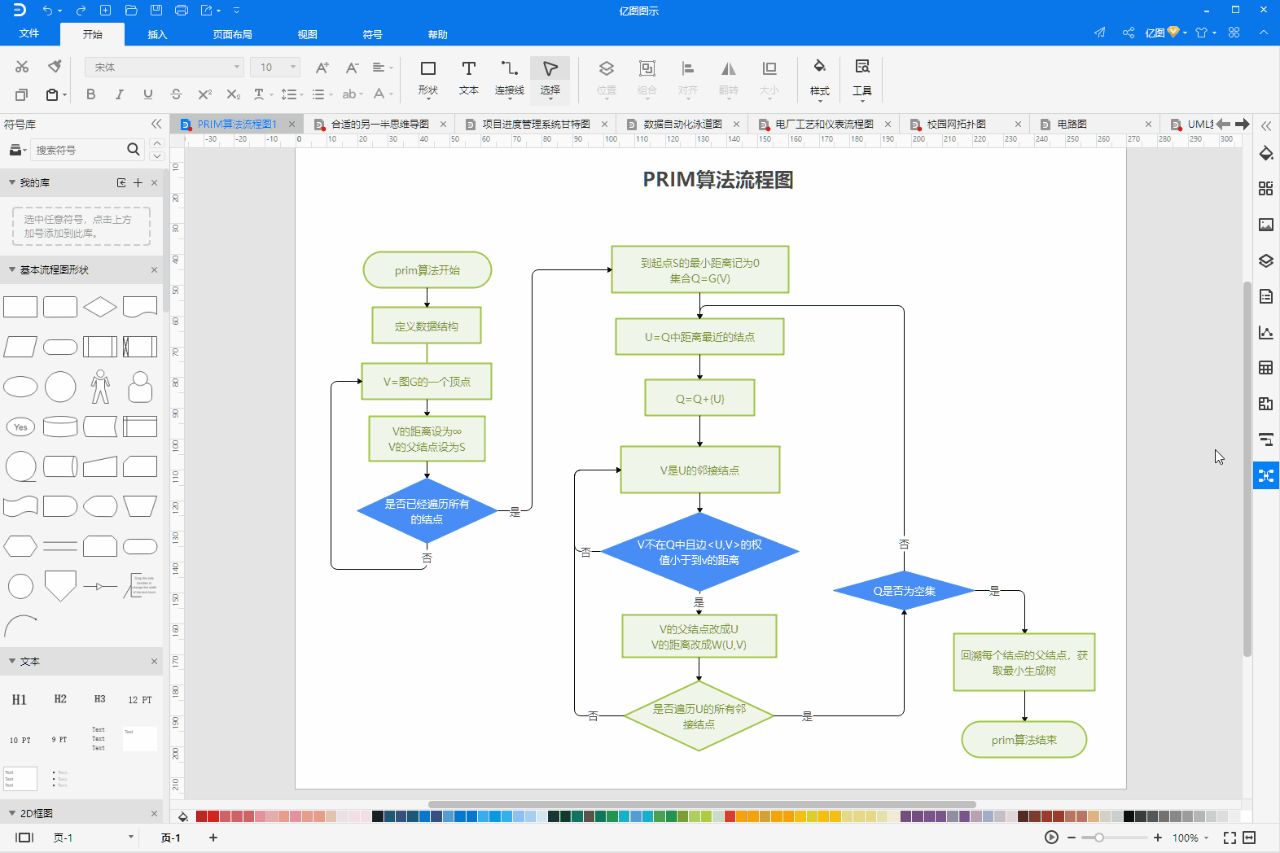1280x853 pixels.
Task: Click the New document plus icon
Action: tap(107, 10)
